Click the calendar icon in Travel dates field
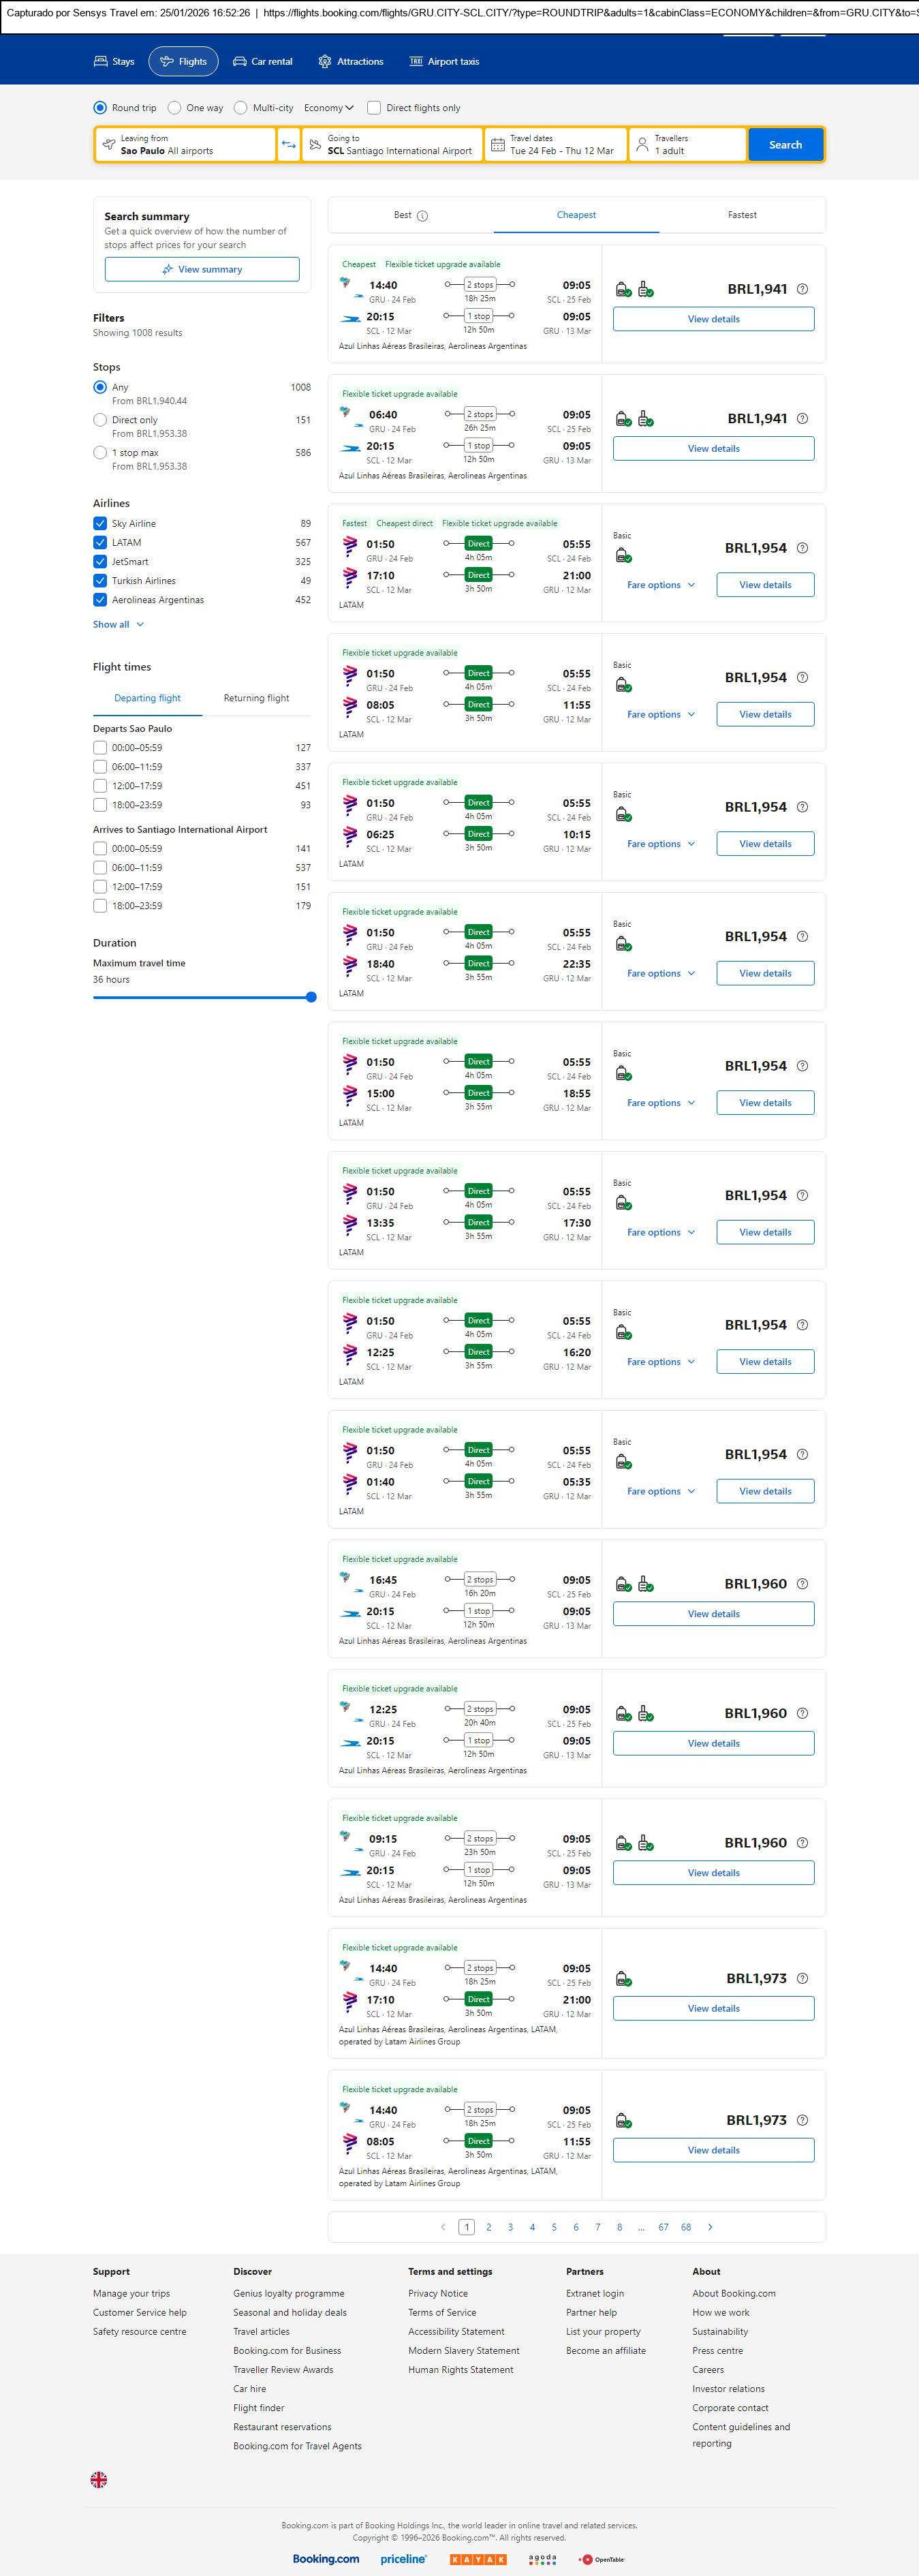The height and width of the screenshot is (2576, 919). click(497, 145)
